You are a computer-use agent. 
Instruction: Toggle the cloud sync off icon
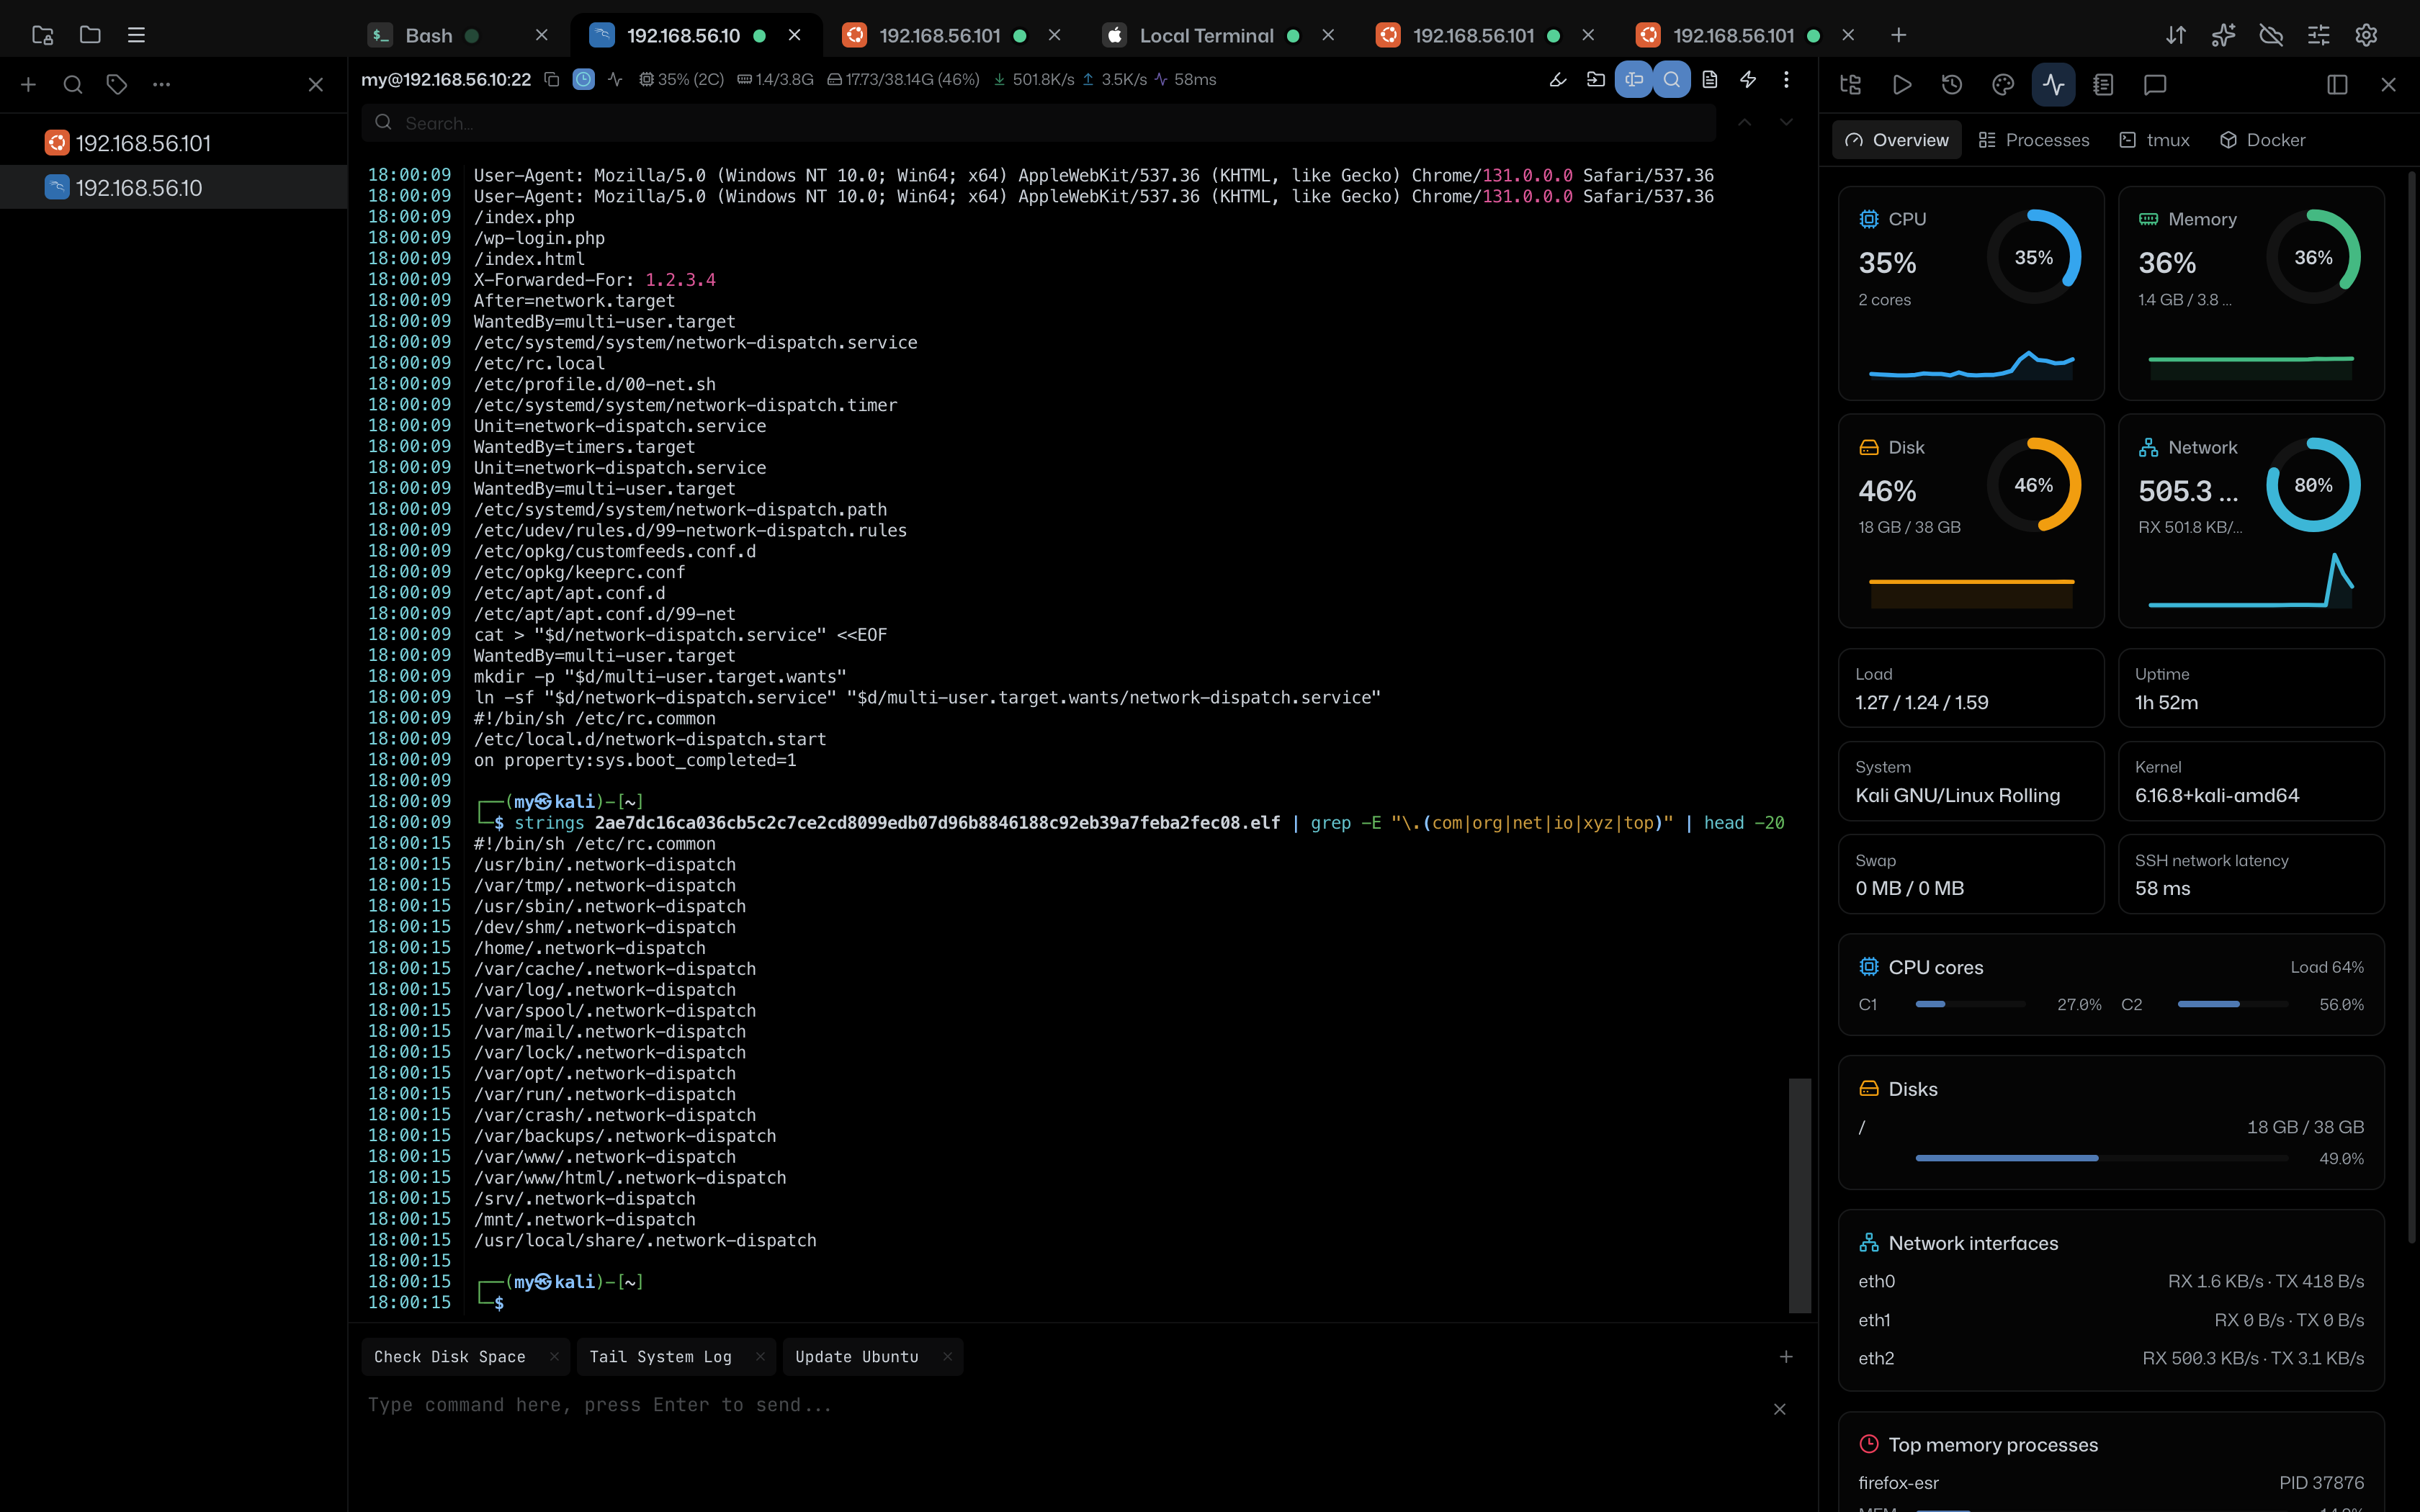[x=2271, y=35]
